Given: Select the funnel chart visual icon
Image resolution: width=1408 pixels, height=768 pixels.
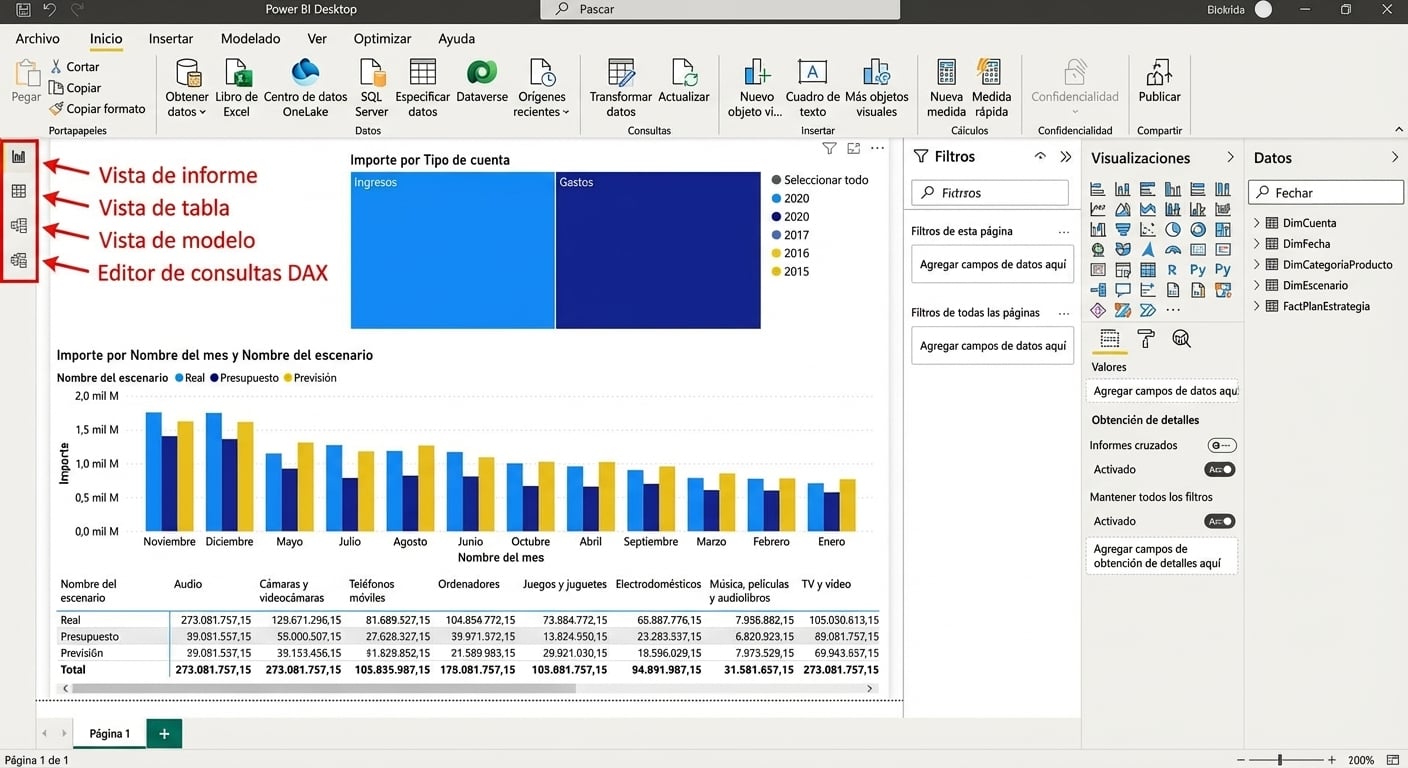Looking at the screenshot, I should [x=1123, y=229].
